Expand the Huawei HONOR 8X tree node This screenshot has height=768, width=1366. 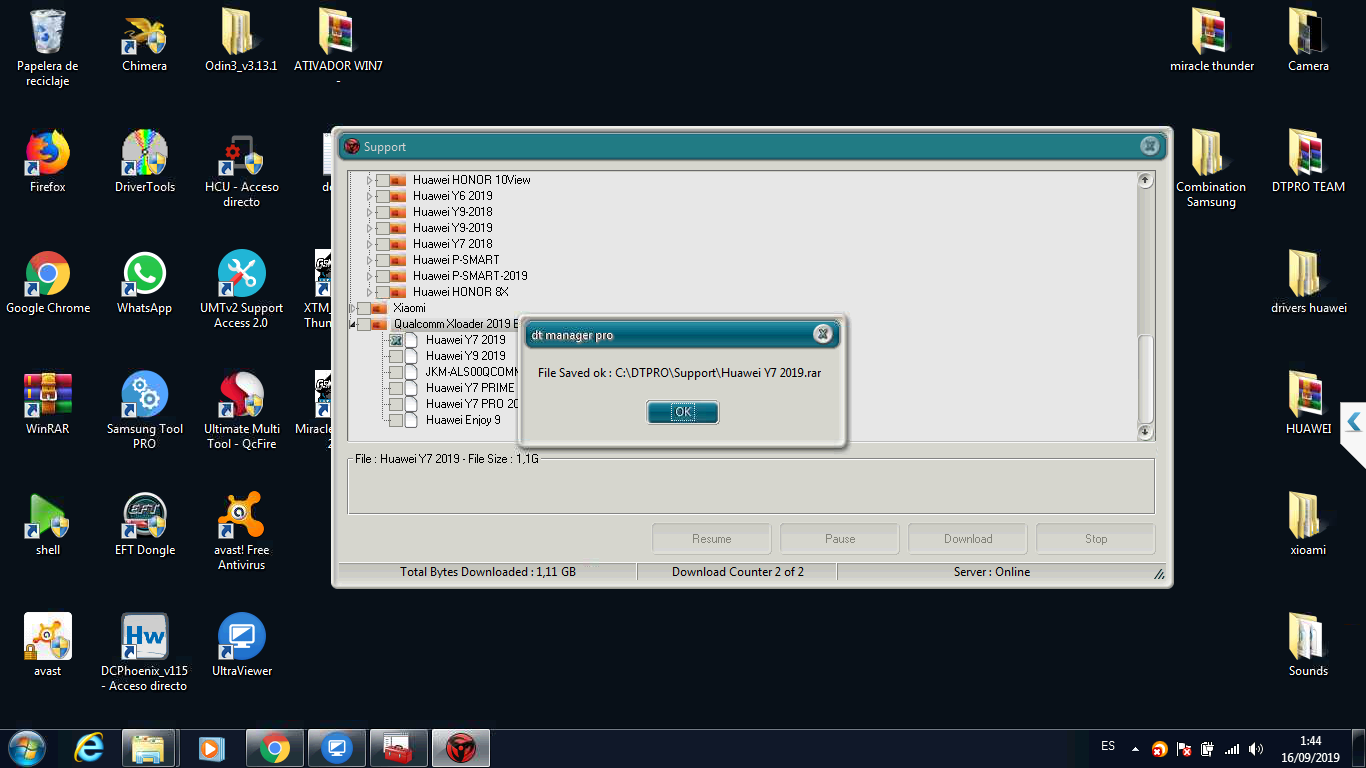click(x=370, y=292)
